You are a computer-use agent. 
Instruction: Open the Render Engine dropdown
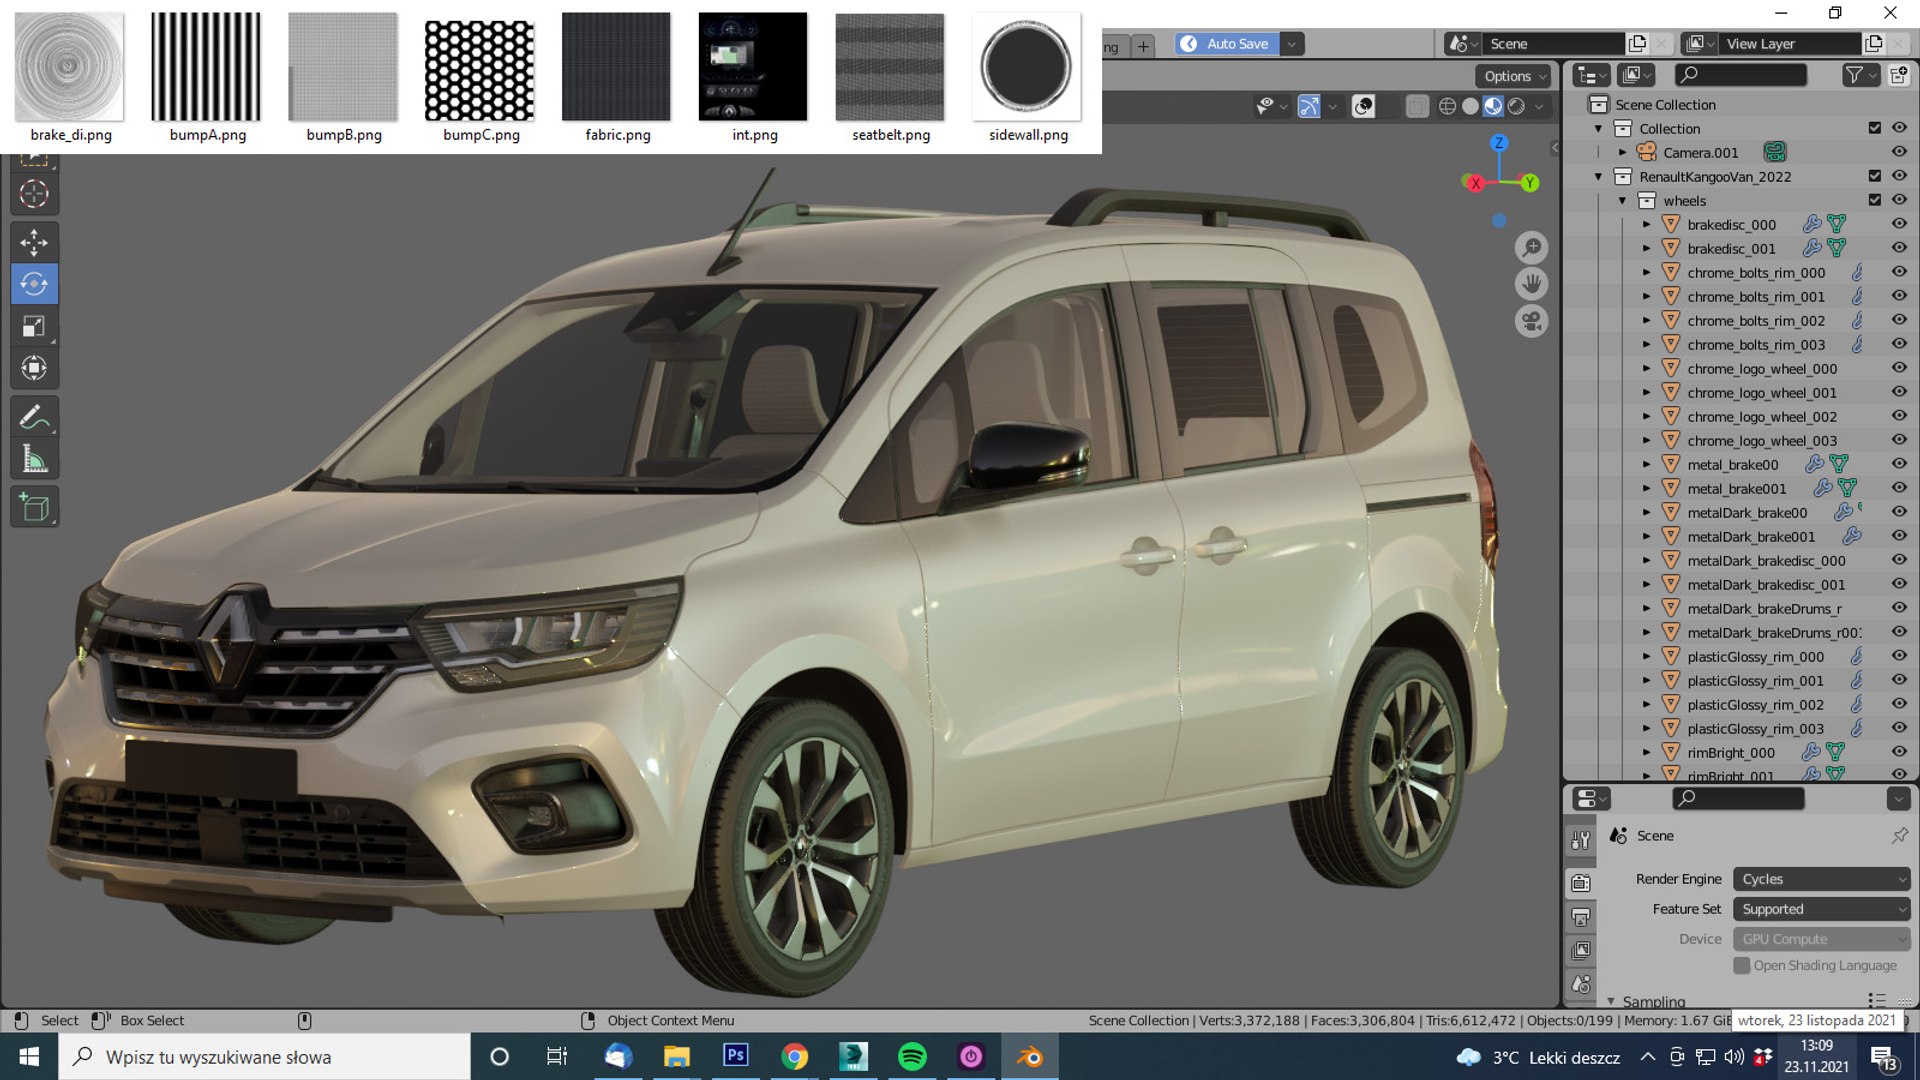click(1822, 879)
